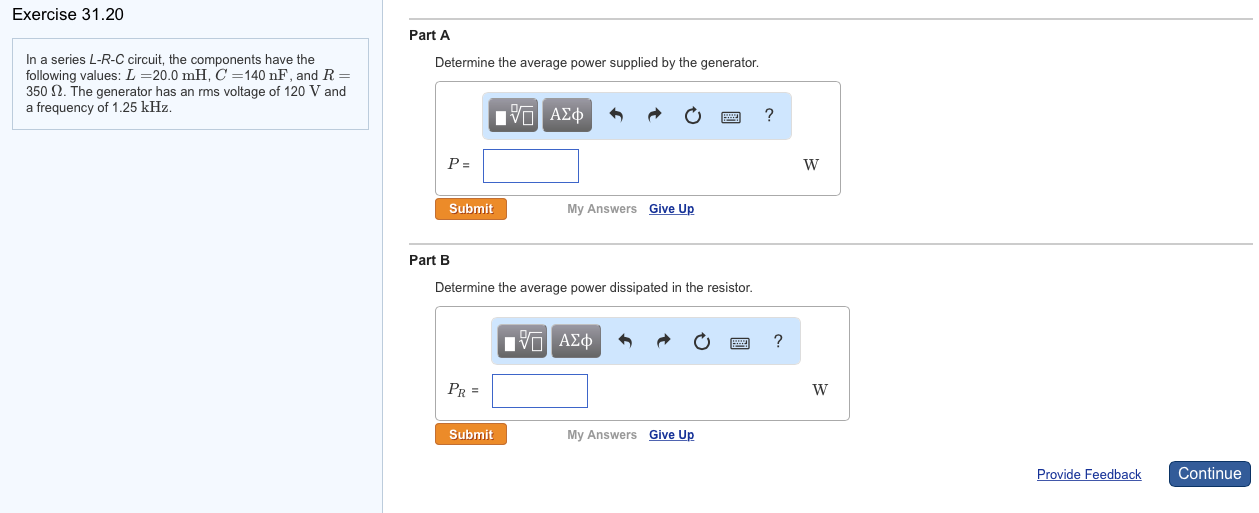Focus the PR answer input box
This screenshot has width=1259, height=513.
540,391
